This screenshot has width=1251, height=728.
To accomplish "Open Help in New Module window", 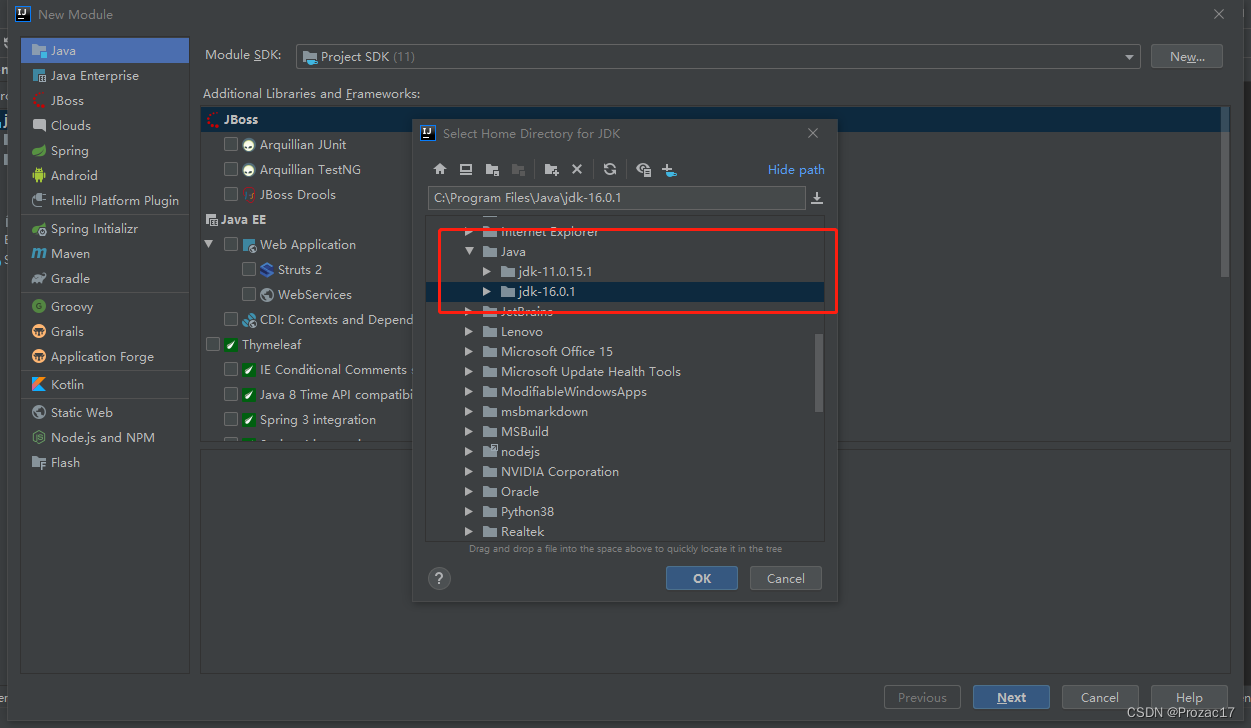I will 1189,697.
